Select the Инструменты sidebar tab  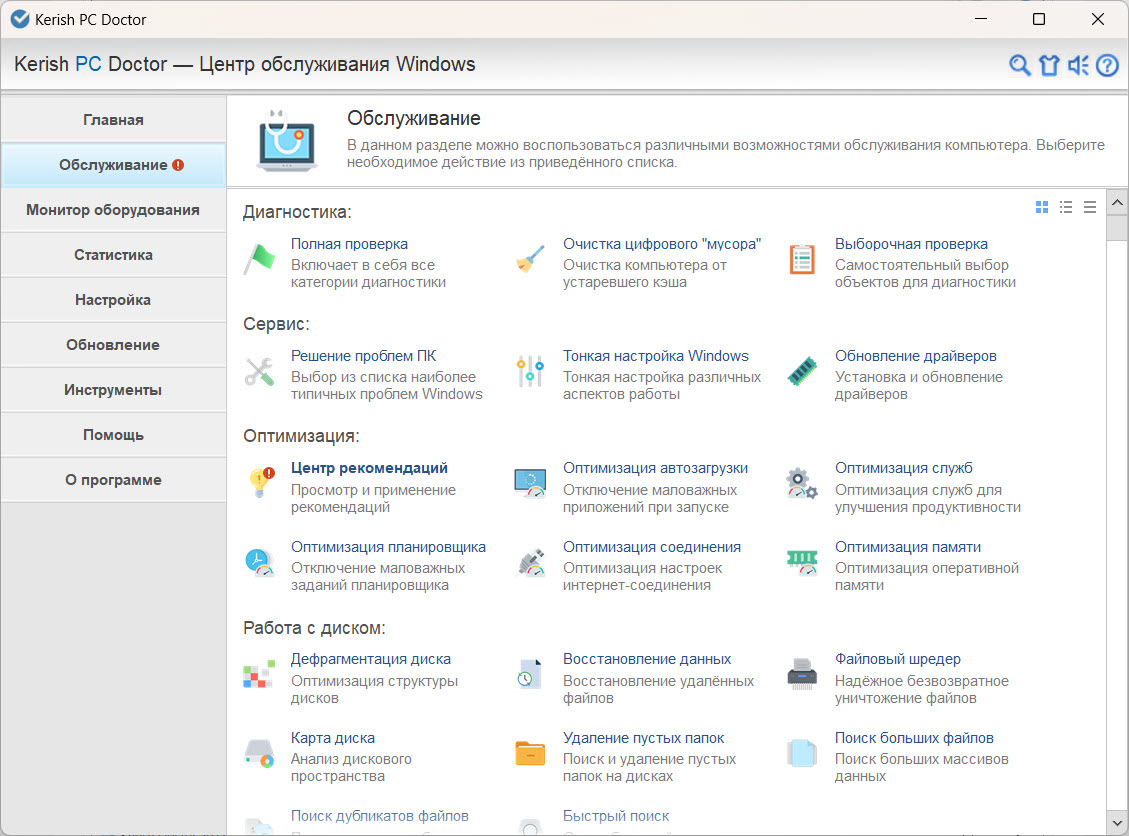113,390
